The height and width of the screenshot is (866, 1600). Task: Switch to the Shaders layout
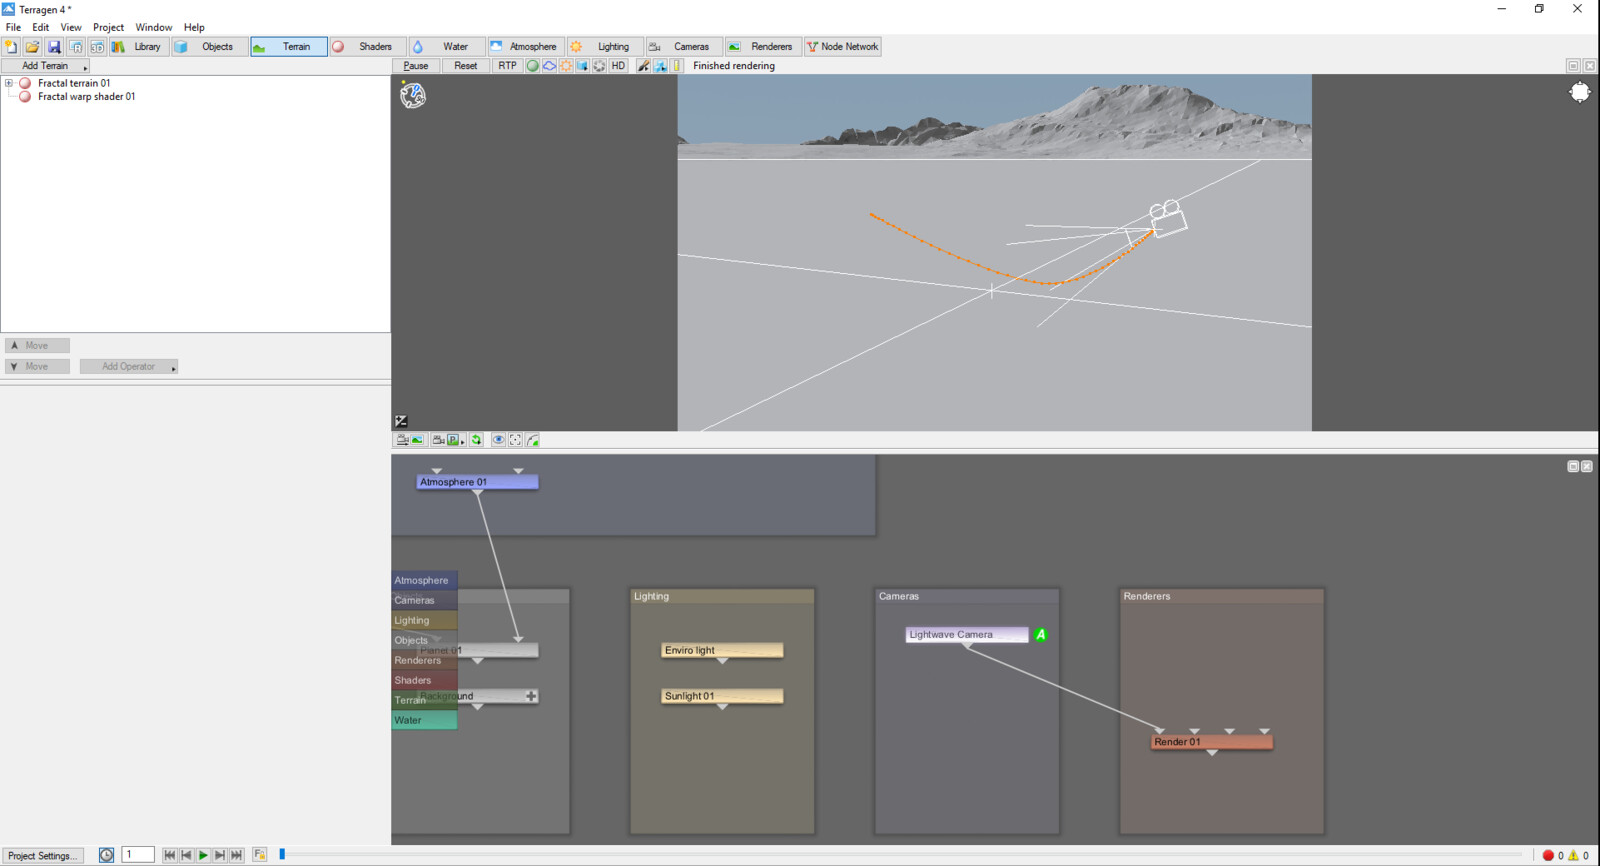(x=367, y=46)
